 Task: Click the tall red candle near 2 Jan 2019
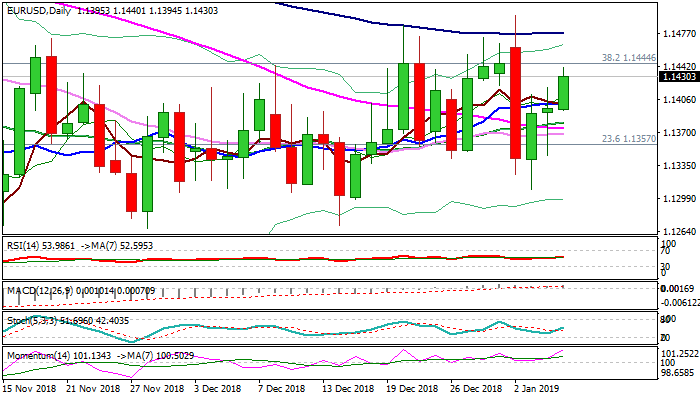point(515,102)
